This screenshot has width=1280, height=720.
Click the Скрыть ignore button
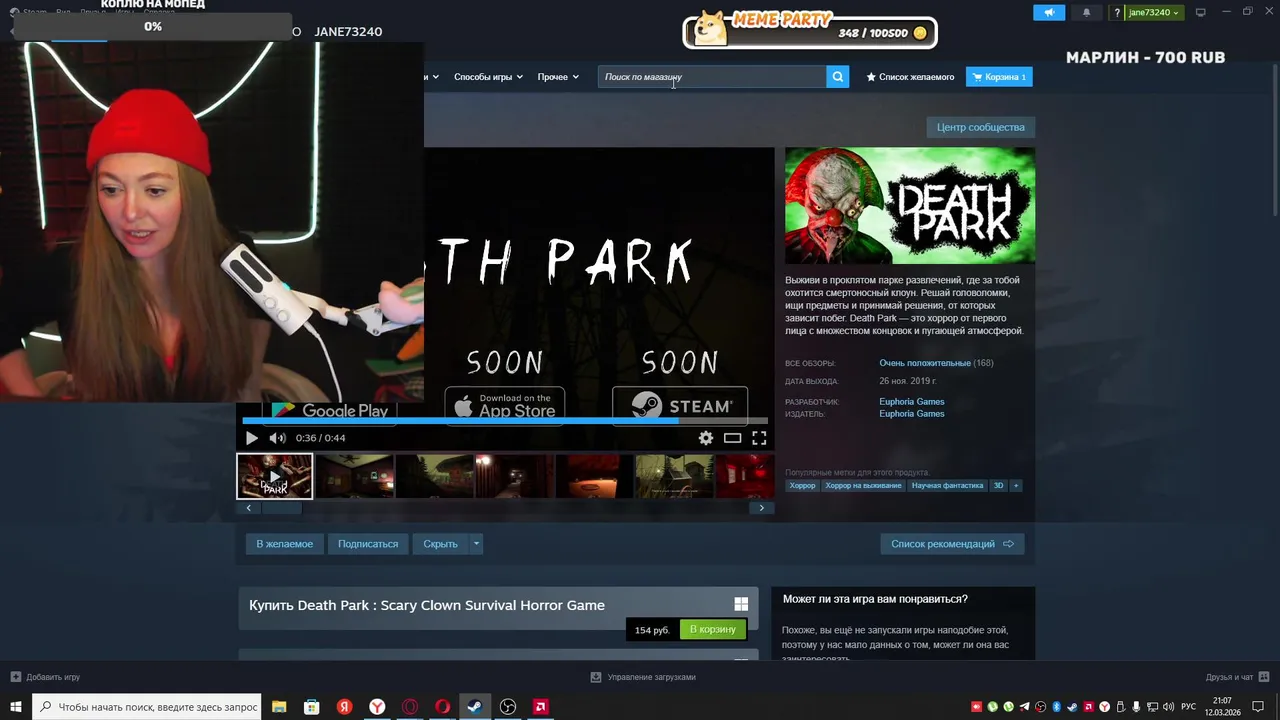tap(440, 544)
